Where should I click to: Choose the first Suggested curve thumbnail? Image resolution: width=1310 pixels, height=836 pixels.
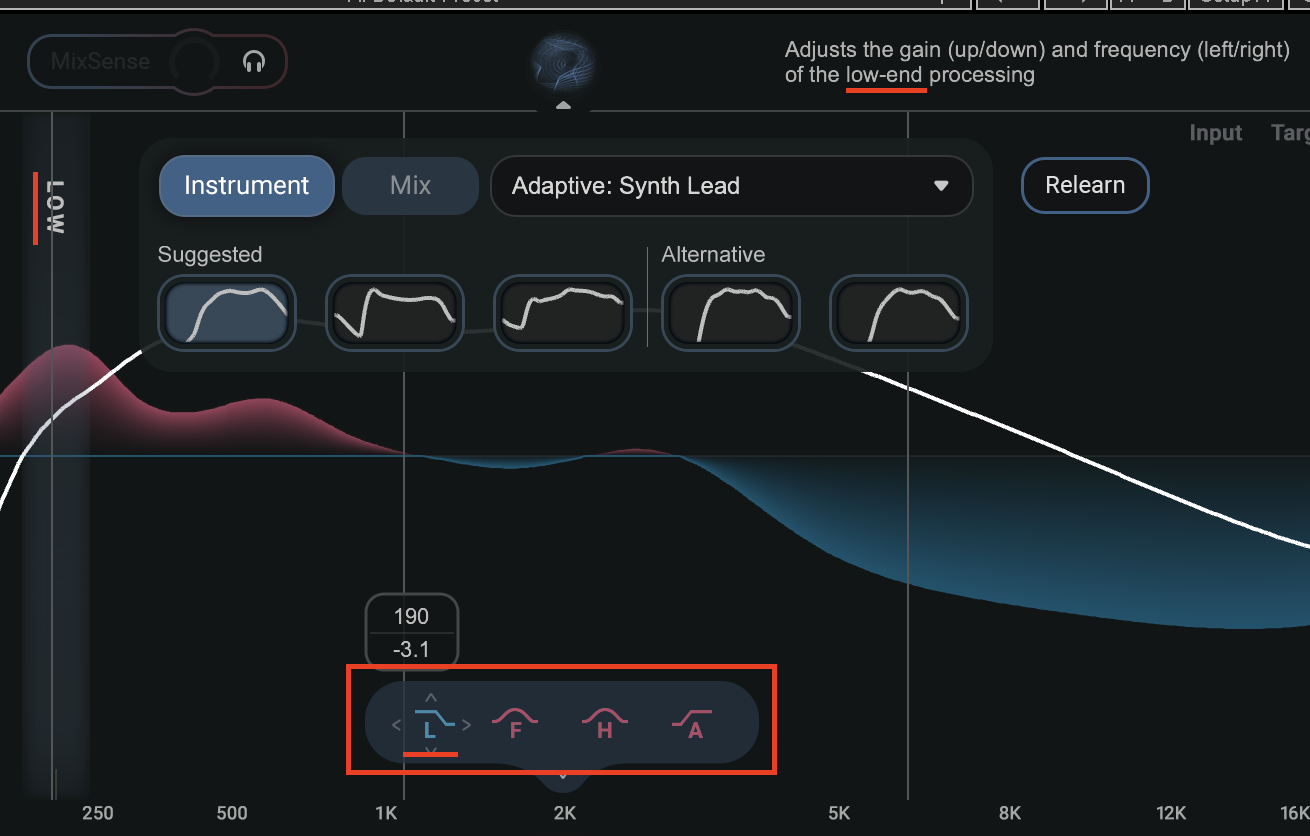pyautogui.click(x=227, y=312)
